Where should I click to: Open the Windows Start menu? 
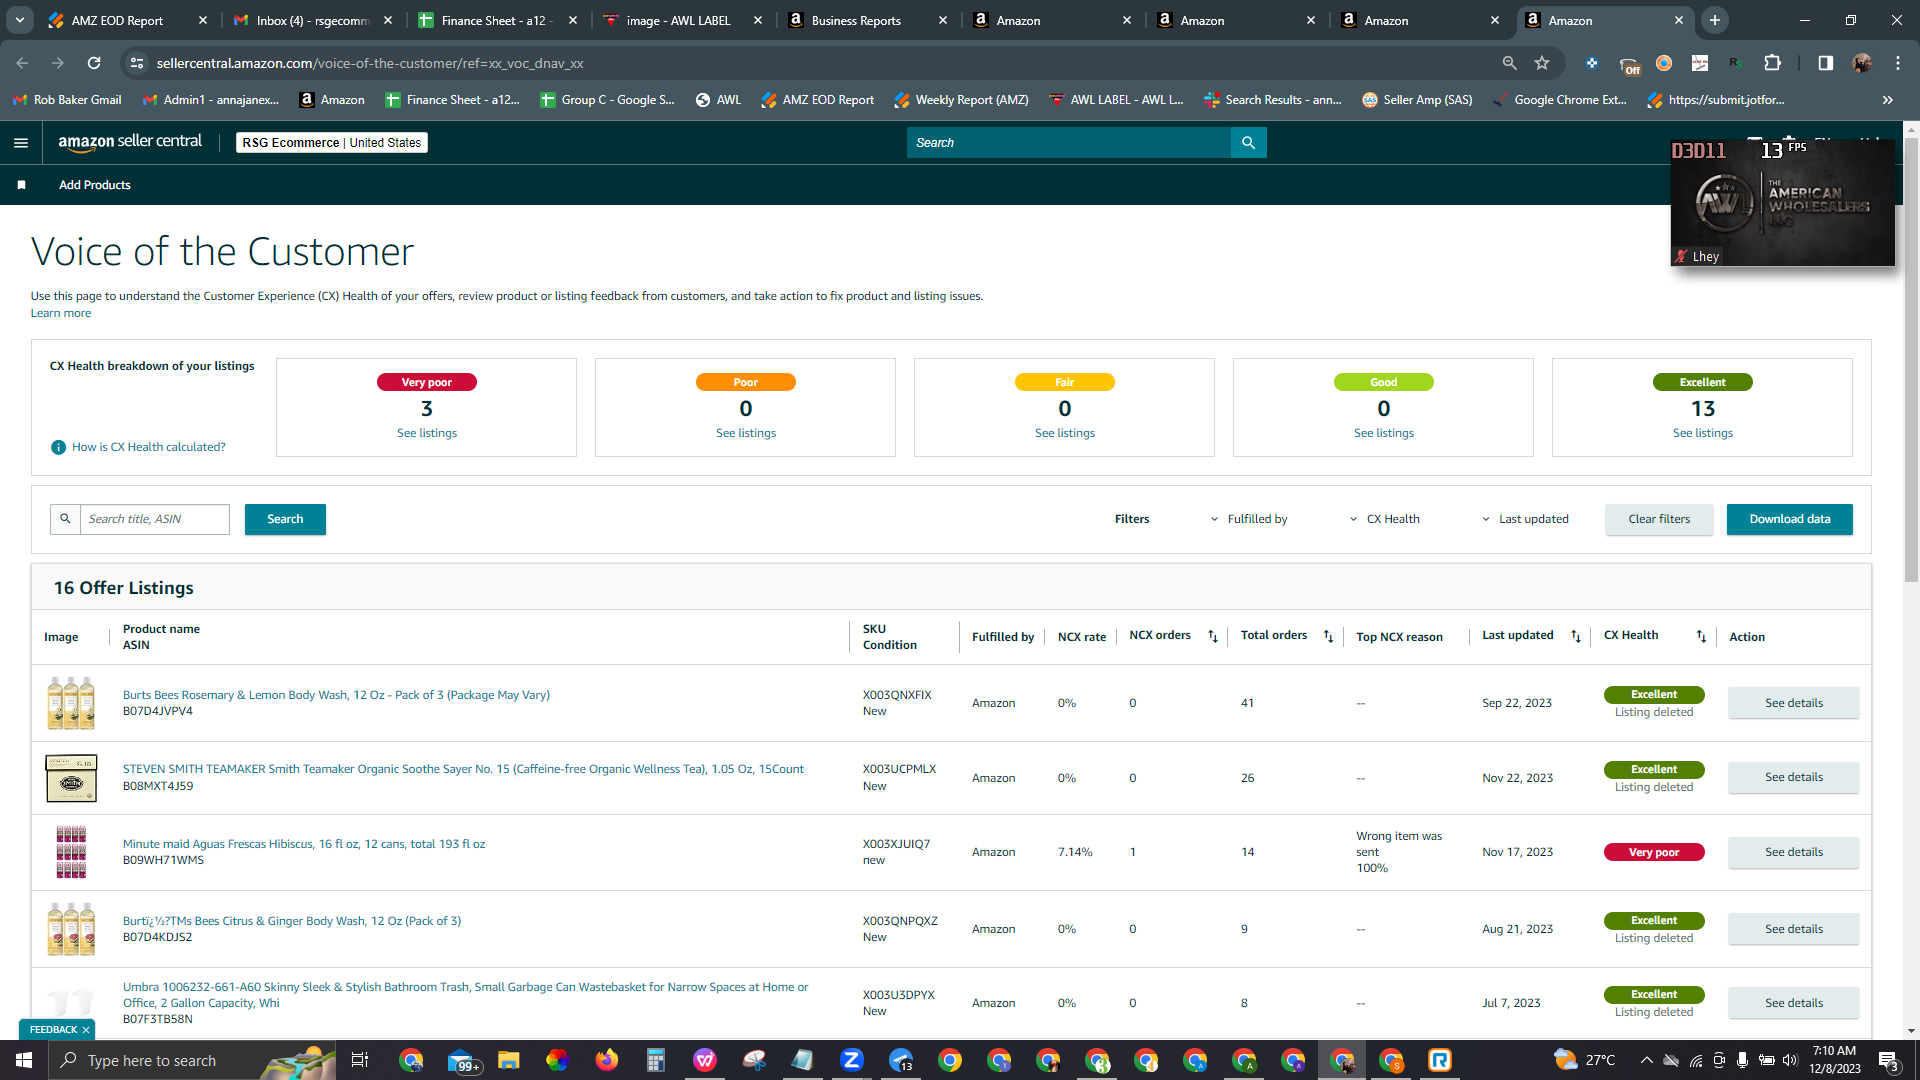24,1060
